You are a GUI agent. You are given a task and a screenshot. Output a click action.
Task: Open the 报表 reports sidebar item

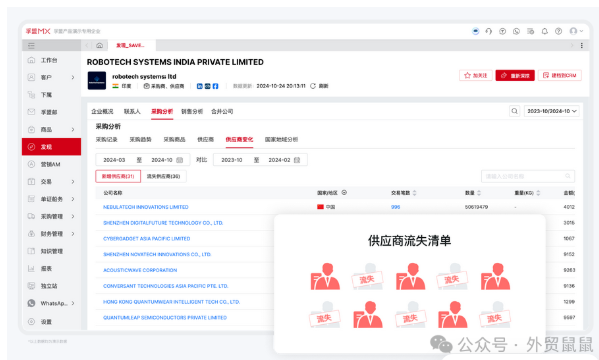[51, 269]
